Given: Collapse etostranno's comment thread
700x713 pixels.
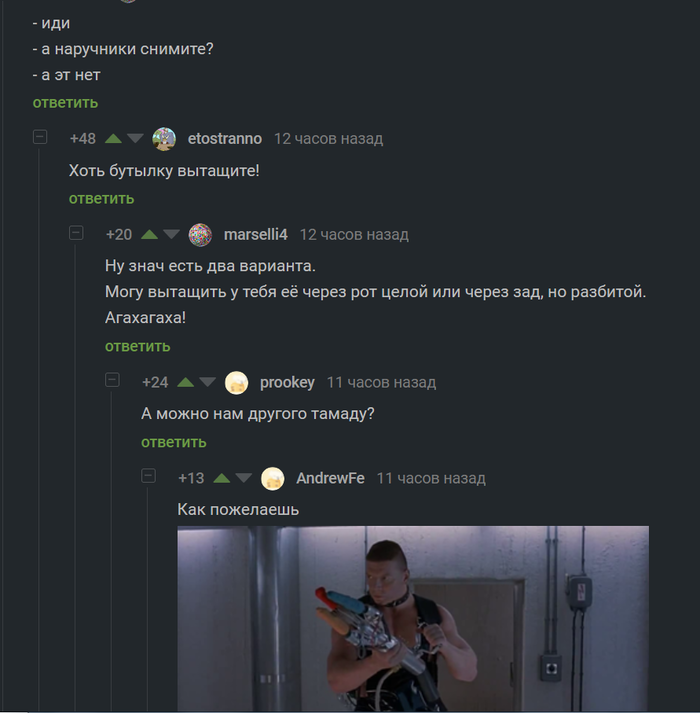Looking at the screenshot, I should tap(40, 137).
